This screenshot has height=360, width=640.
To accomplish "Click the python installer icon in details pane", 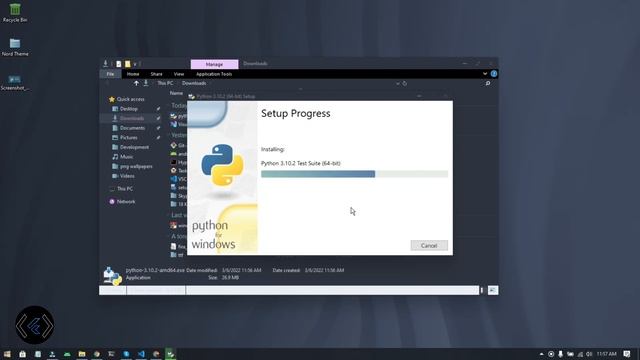I will [112, 275].
